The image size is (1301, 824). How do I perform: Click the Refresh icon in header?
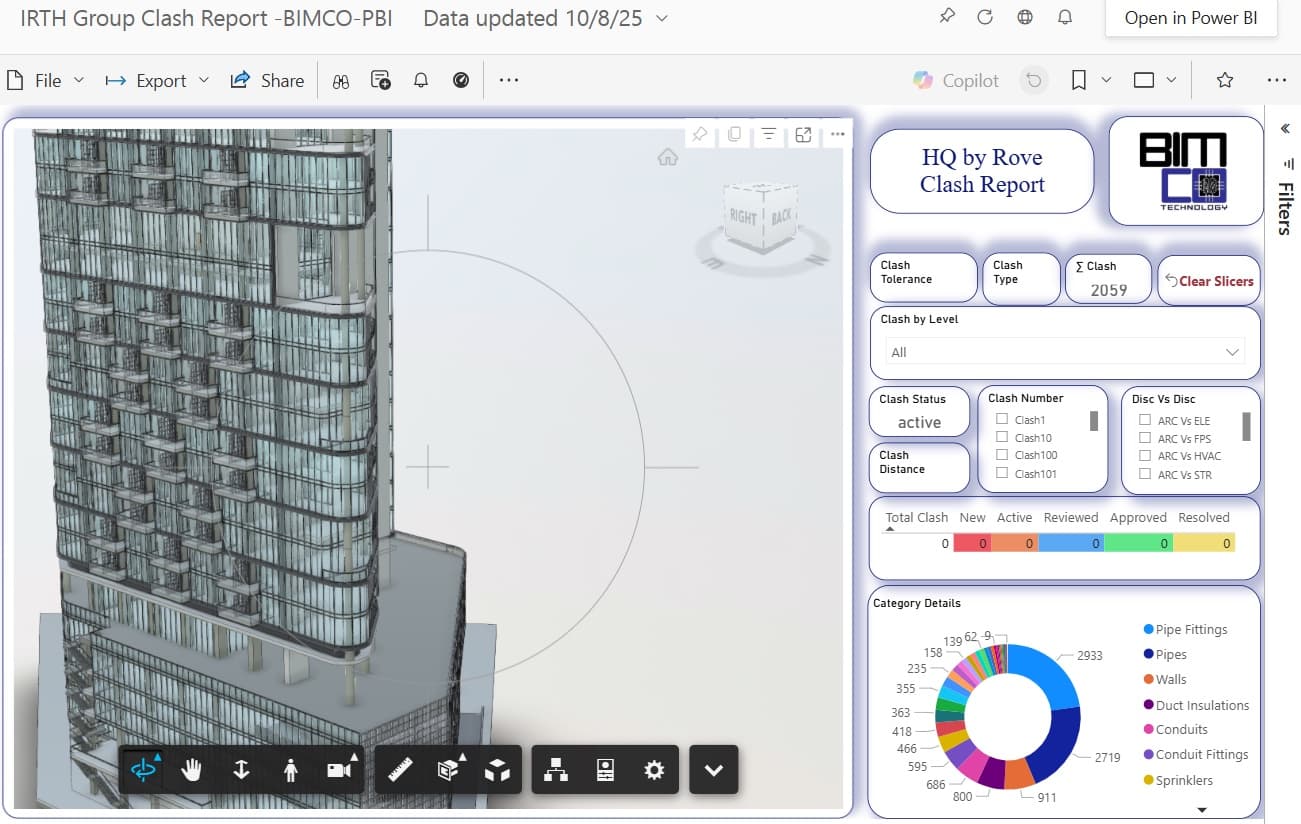coord(985,17)
